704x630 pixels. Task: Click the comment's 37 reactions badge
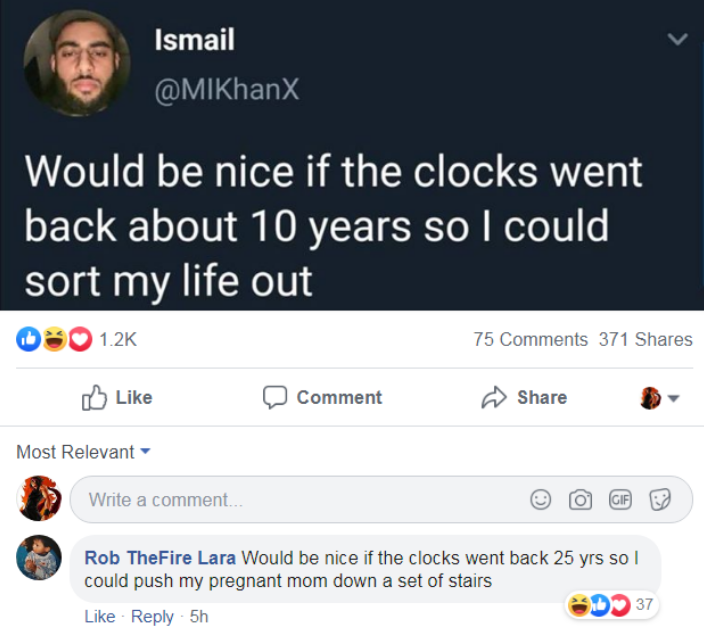pyautogui.click(x=609, y=604)
